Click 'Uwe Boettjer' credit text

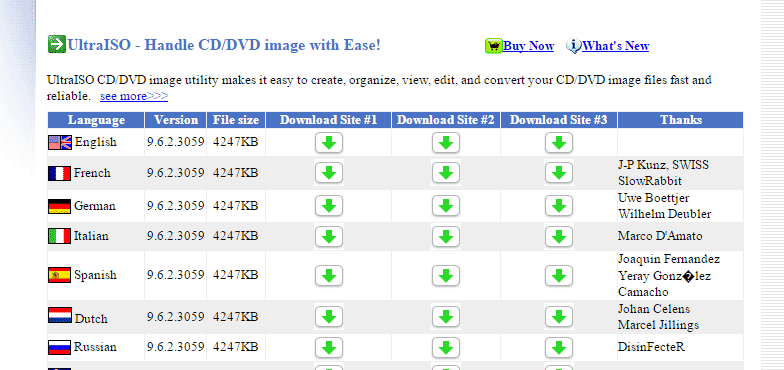654,198
